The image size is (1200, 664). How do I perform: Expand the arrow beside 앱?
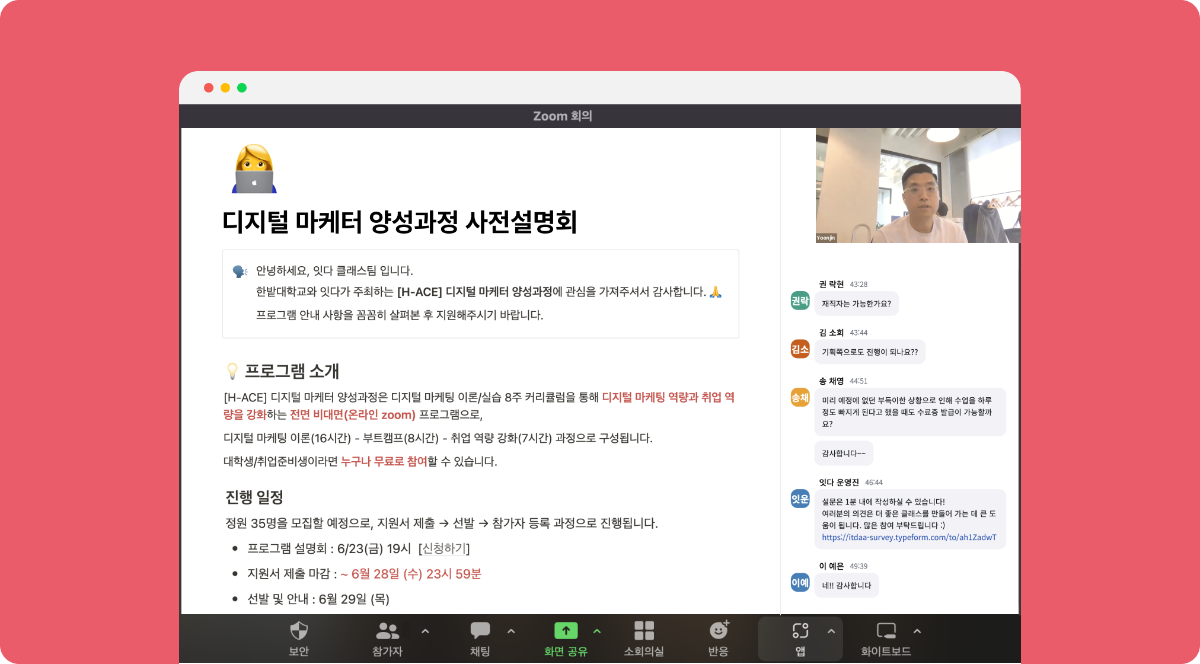pyautogui.click(x=831, y=631)
